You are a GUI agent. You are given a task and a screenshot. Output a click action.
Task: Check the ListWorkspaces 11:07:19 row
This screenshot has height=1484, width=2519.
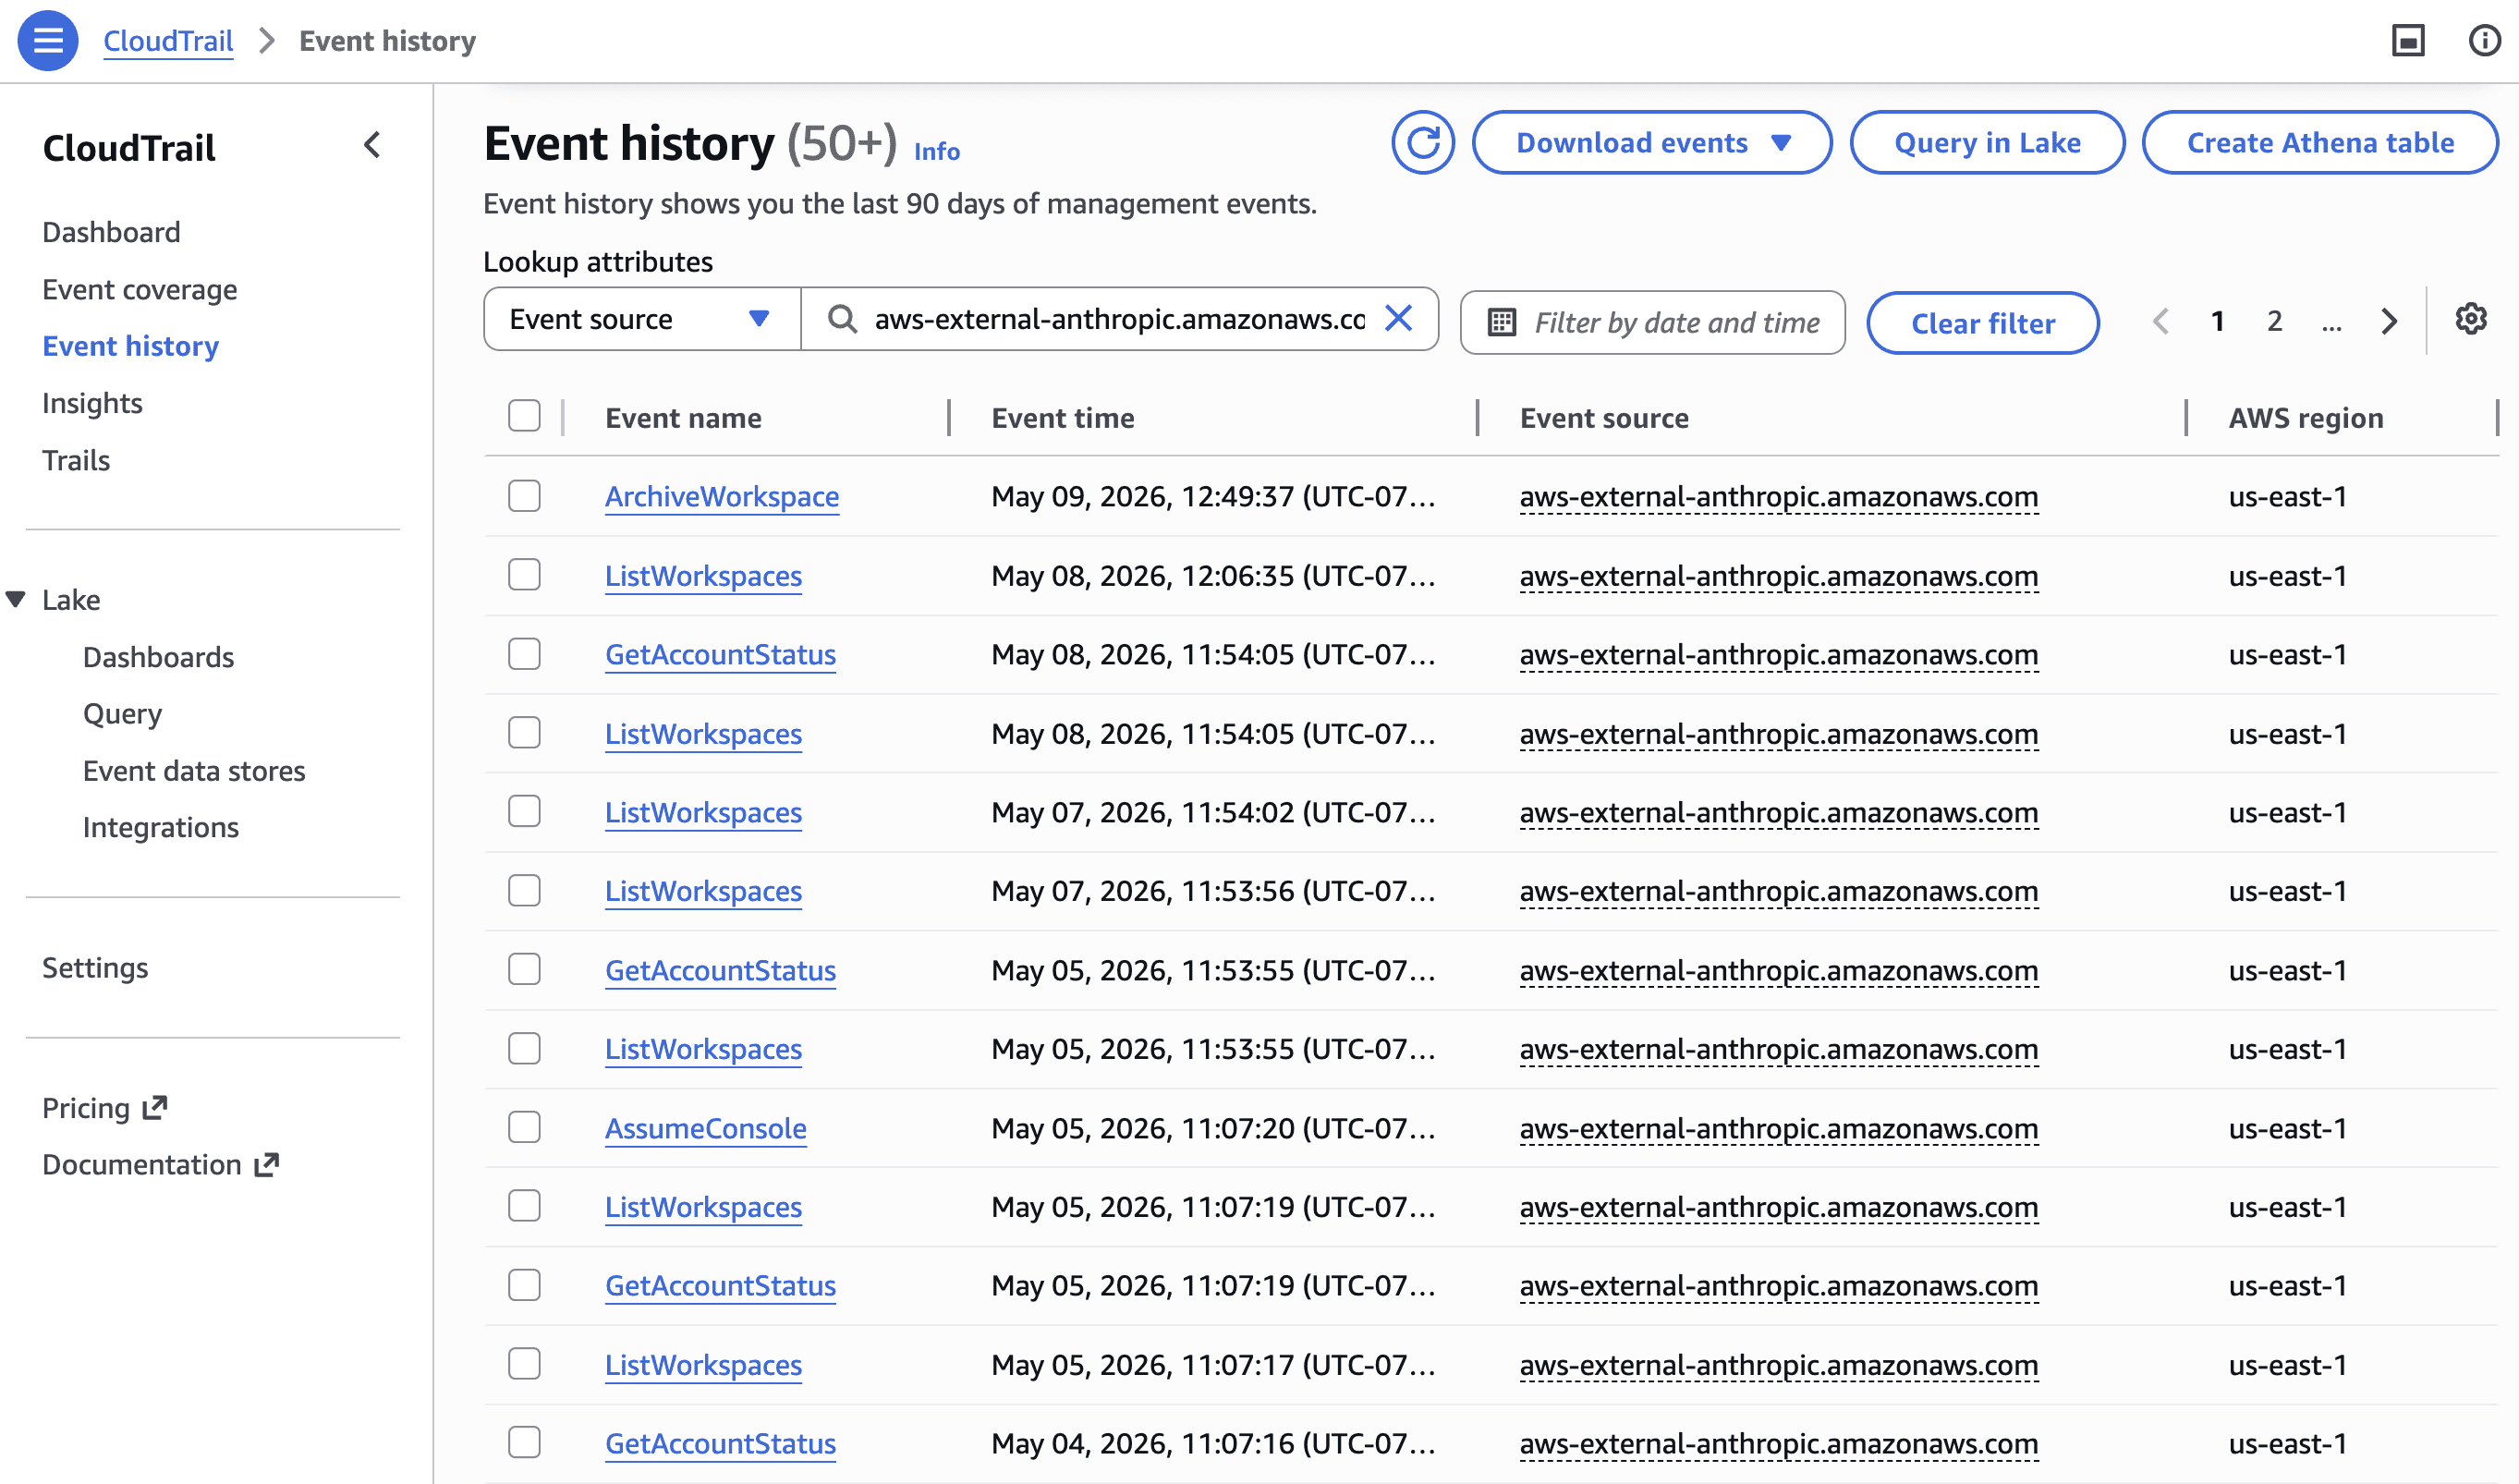coord(524,1206)
